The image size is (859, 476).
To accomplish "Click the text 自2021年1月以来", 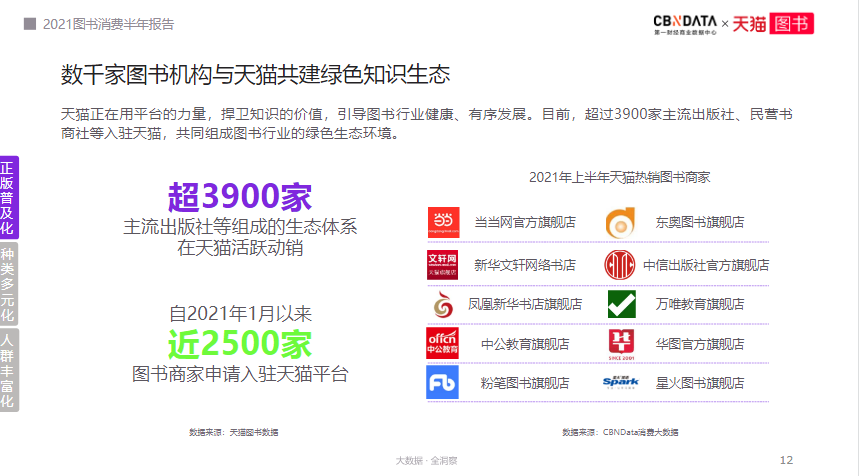I will pyautogui.click(x=240, y=314).
